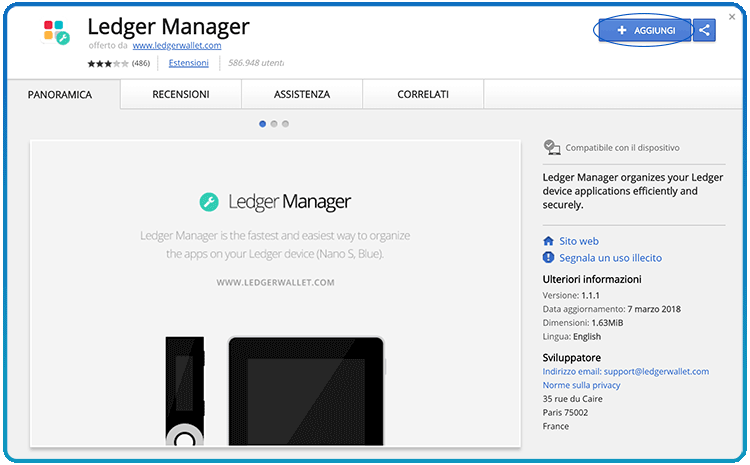Go to the CORRELATI tab

pyautogui.click(x=423, y=94)
